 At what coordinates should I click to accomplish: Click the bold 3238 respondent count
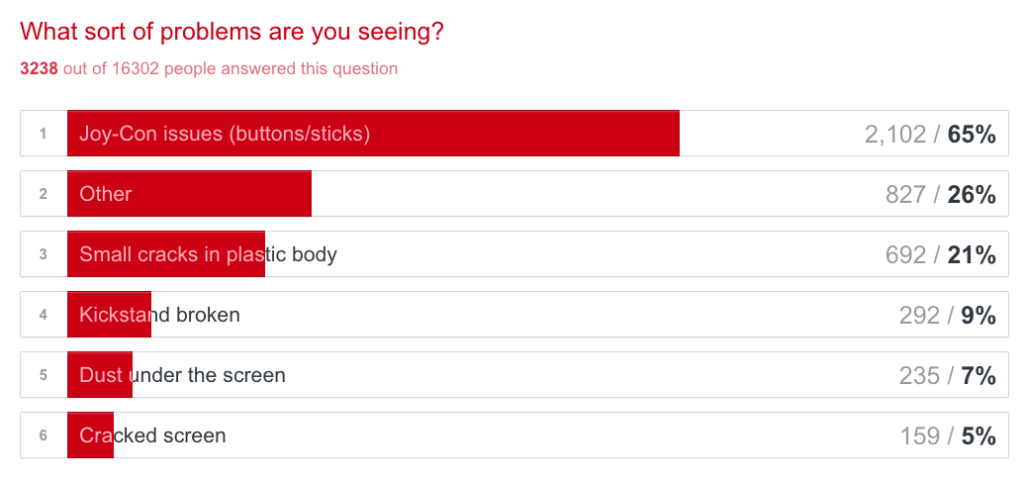pos(40,69)
